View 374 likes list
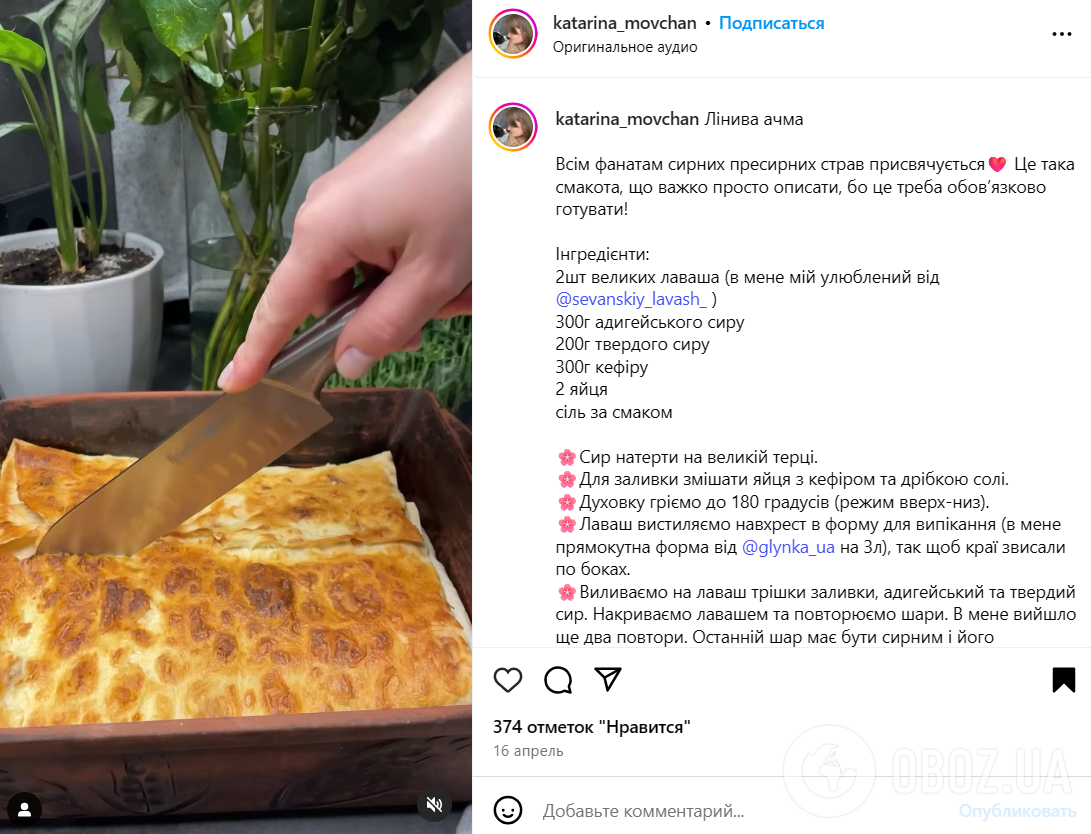Screen dimensions: 1091x834 pos(591,727)
